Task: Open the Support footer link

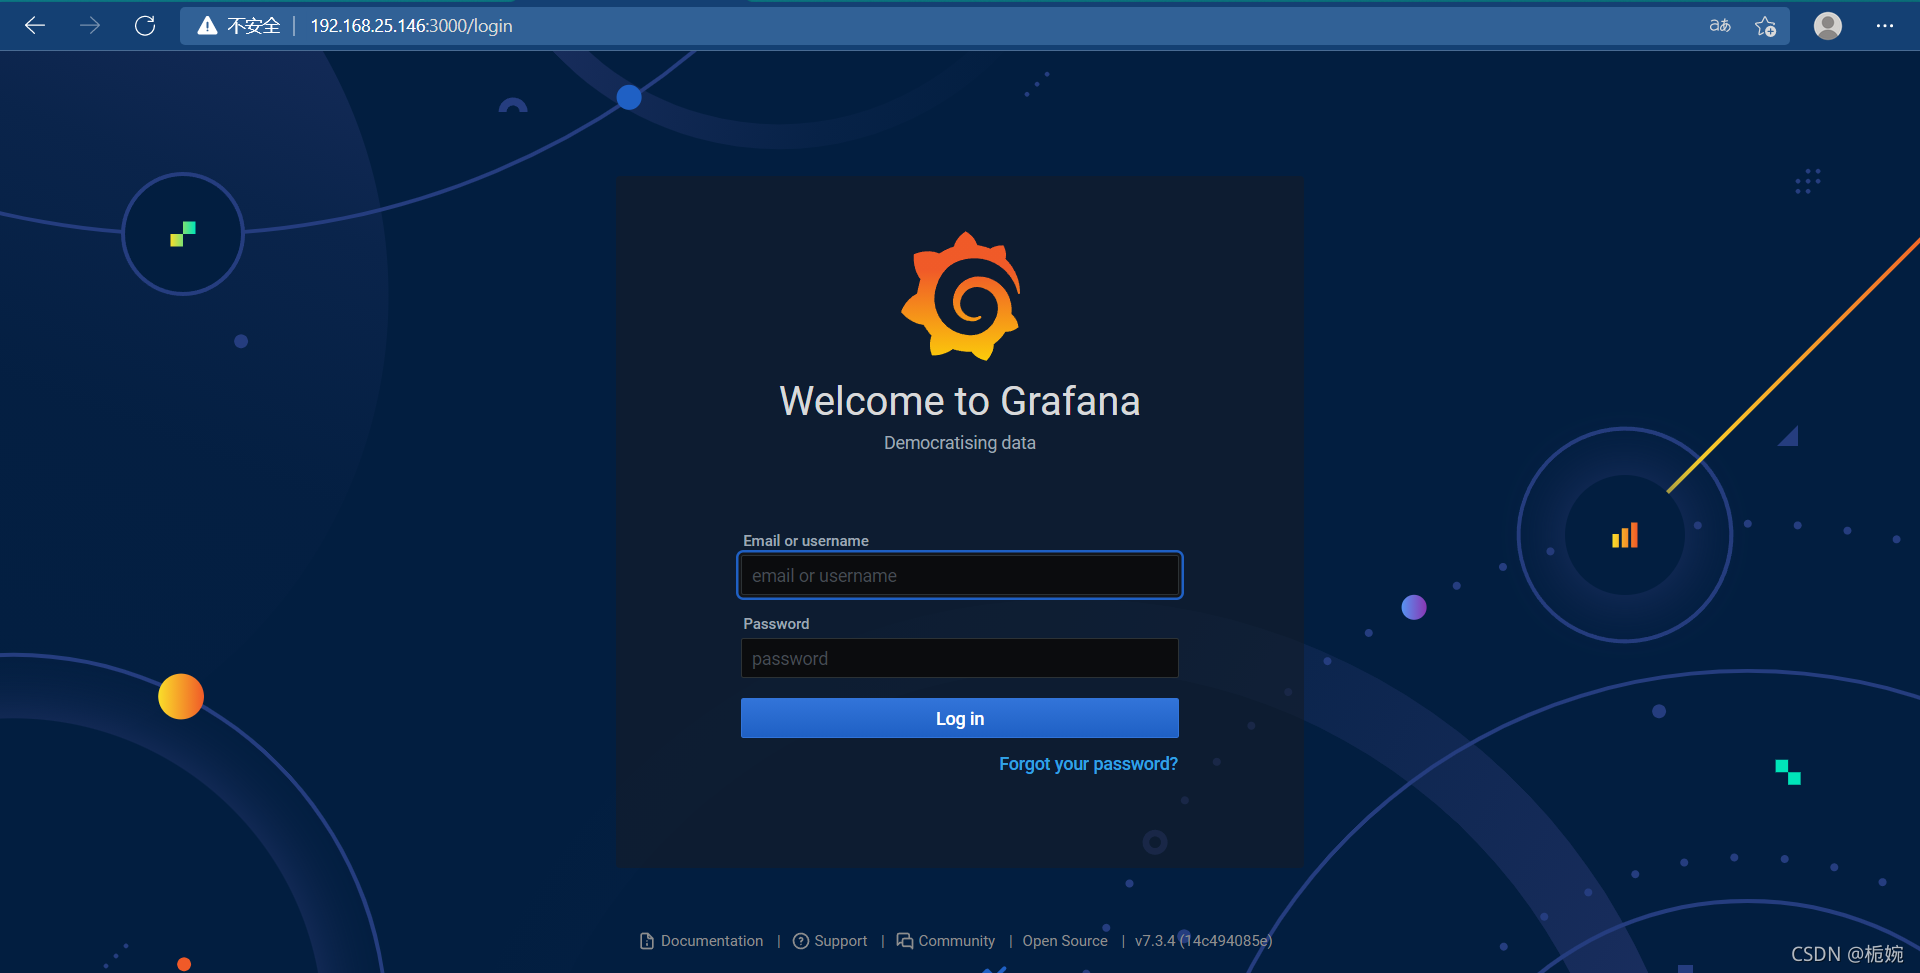Action: 830,941
